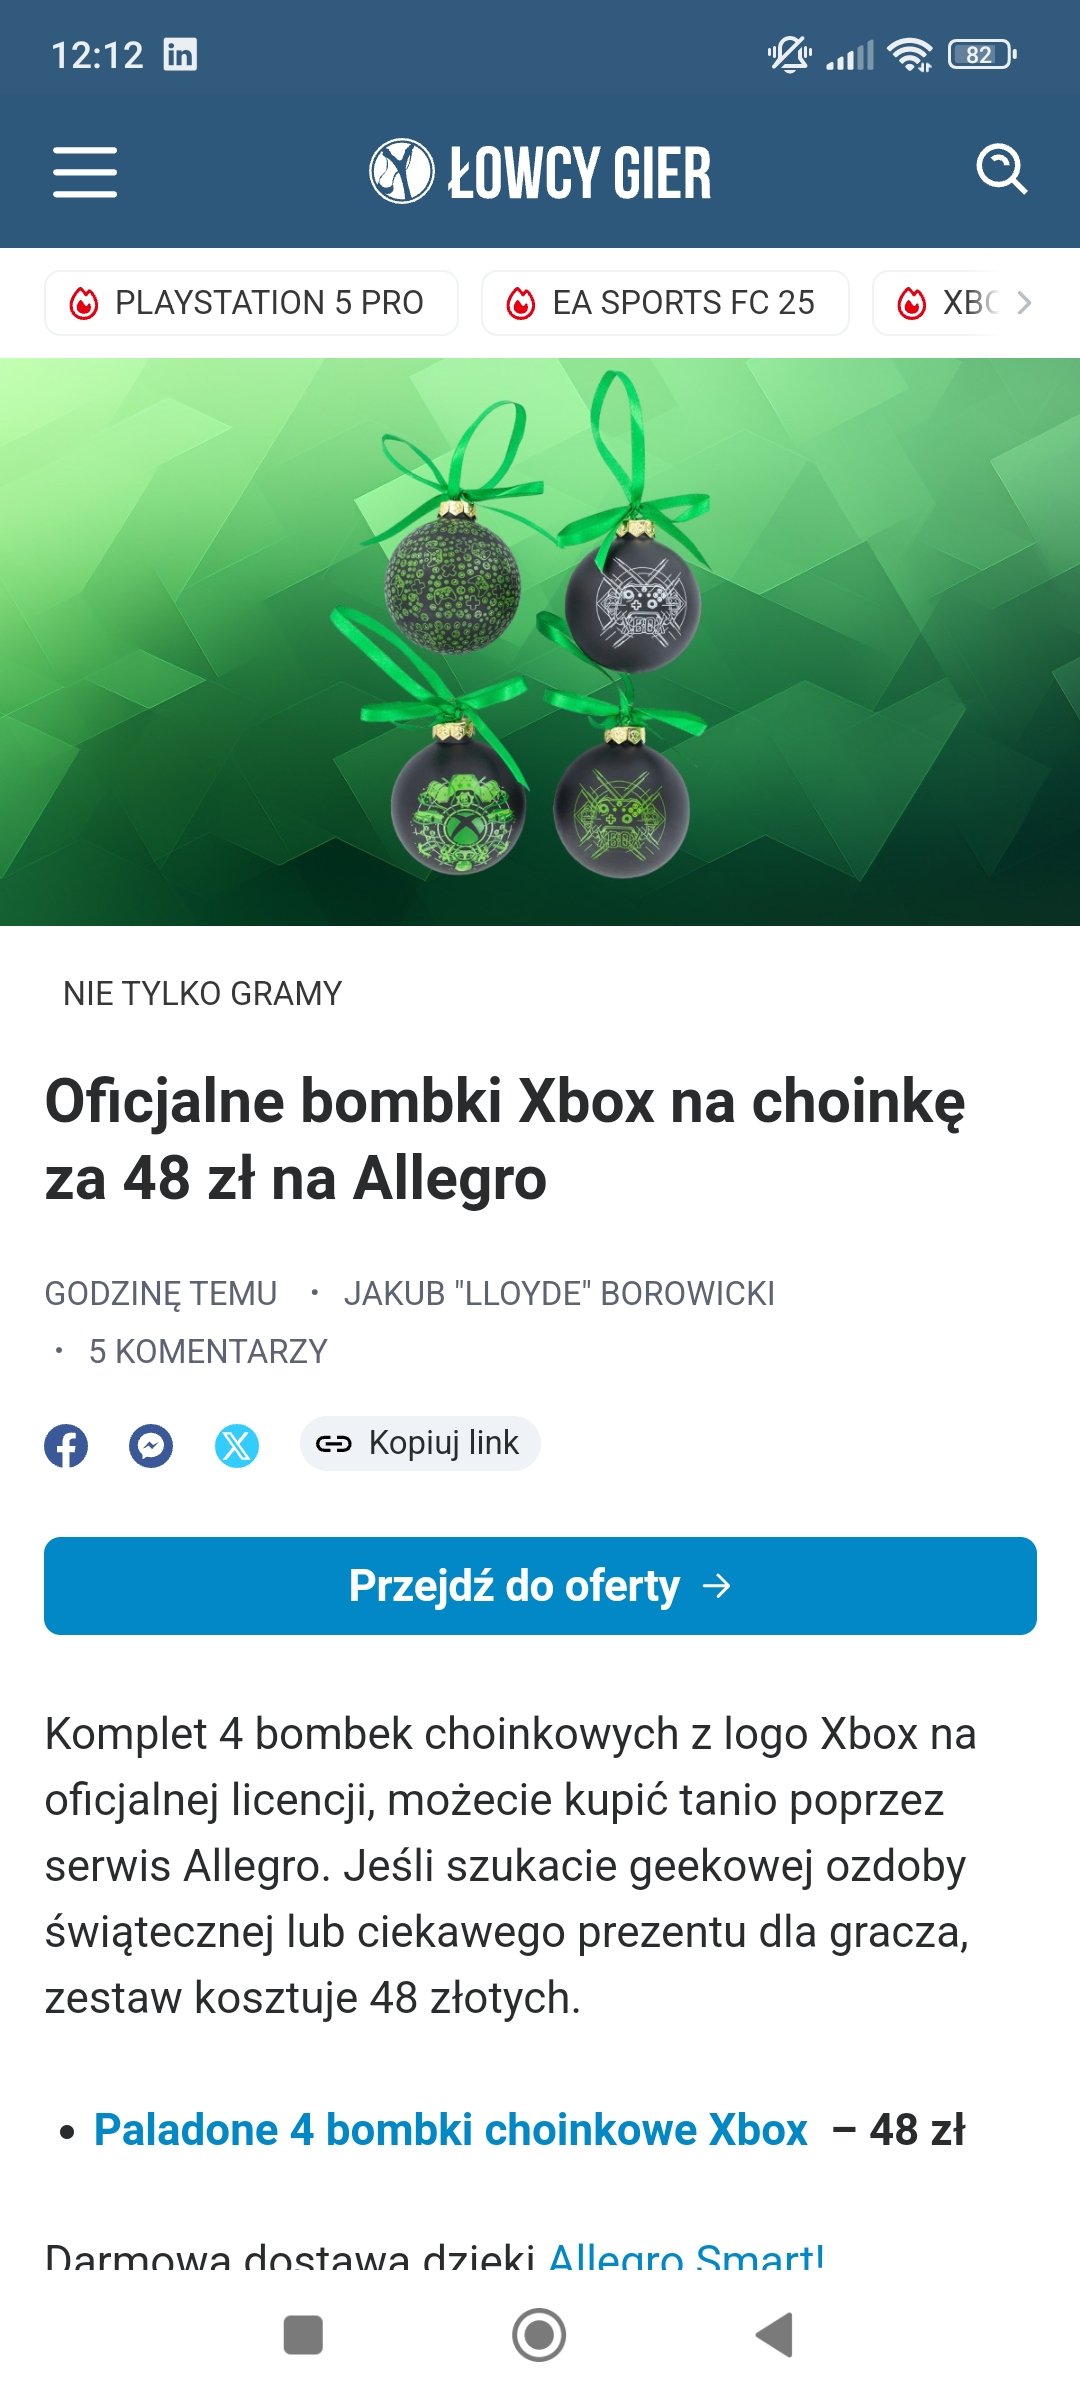Tap the Android recent apps square
Viewport: 1080px width, 2400px height.
(303, 2335)
